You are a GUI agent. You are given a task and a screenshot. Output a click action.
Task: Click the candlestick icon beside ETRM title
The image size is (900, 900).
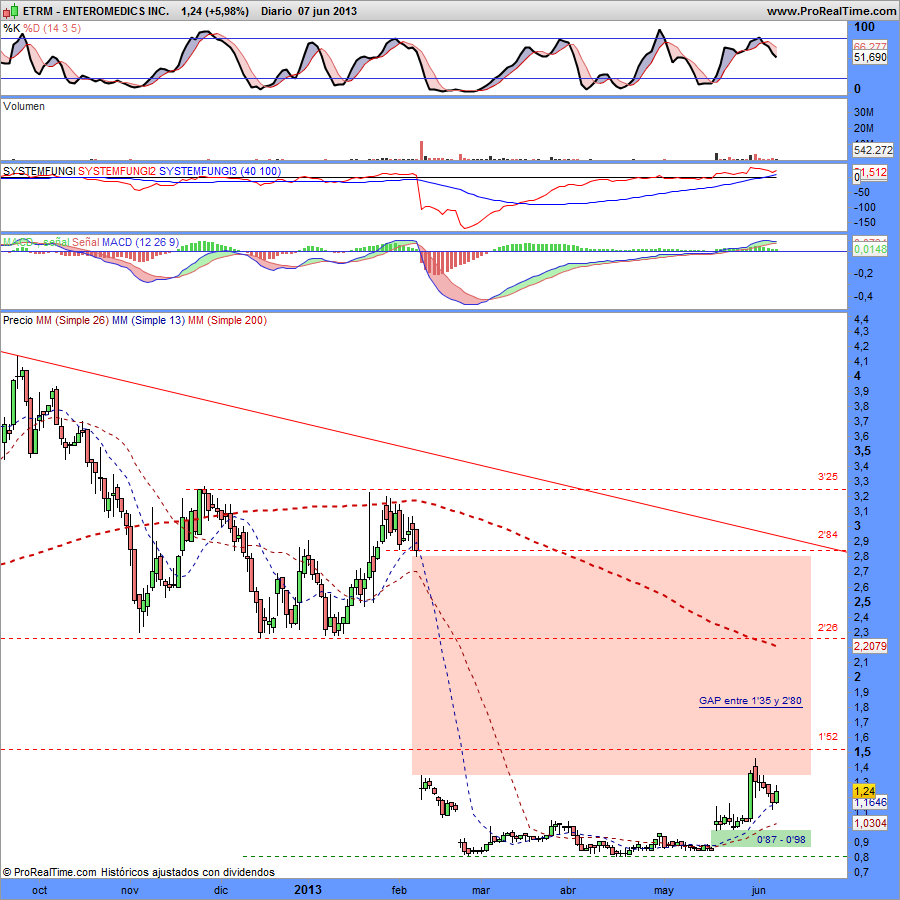coord(10,10)
